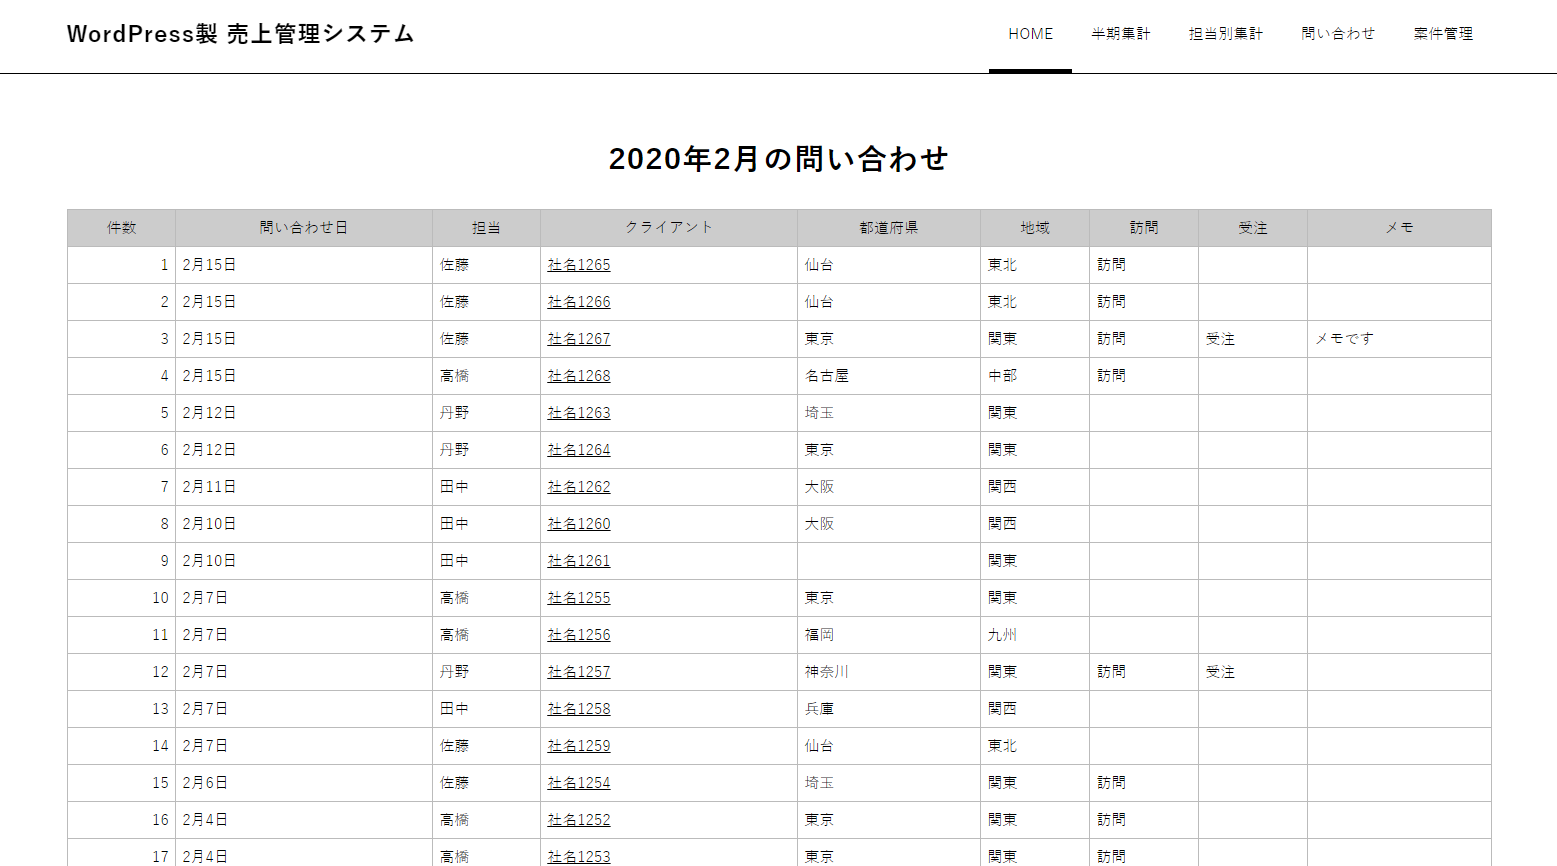Open client link 社名1268
Image resolution: width=1557 pixels, height=866 pixels.
click(578, 376)
